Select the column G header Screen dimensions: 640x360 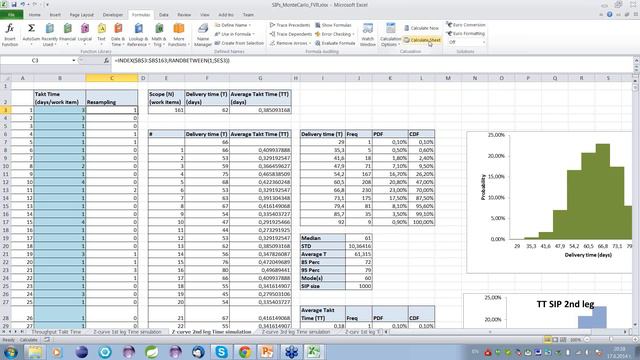260,78
